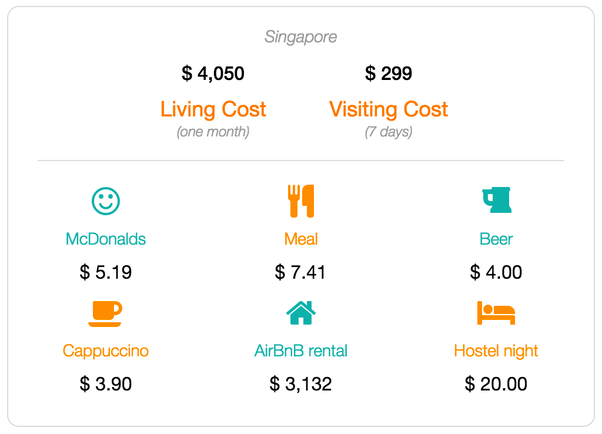This screenshot has width=602, height=434.
Task: Click the Singapore city title
Action: click(x=301, y=37)
